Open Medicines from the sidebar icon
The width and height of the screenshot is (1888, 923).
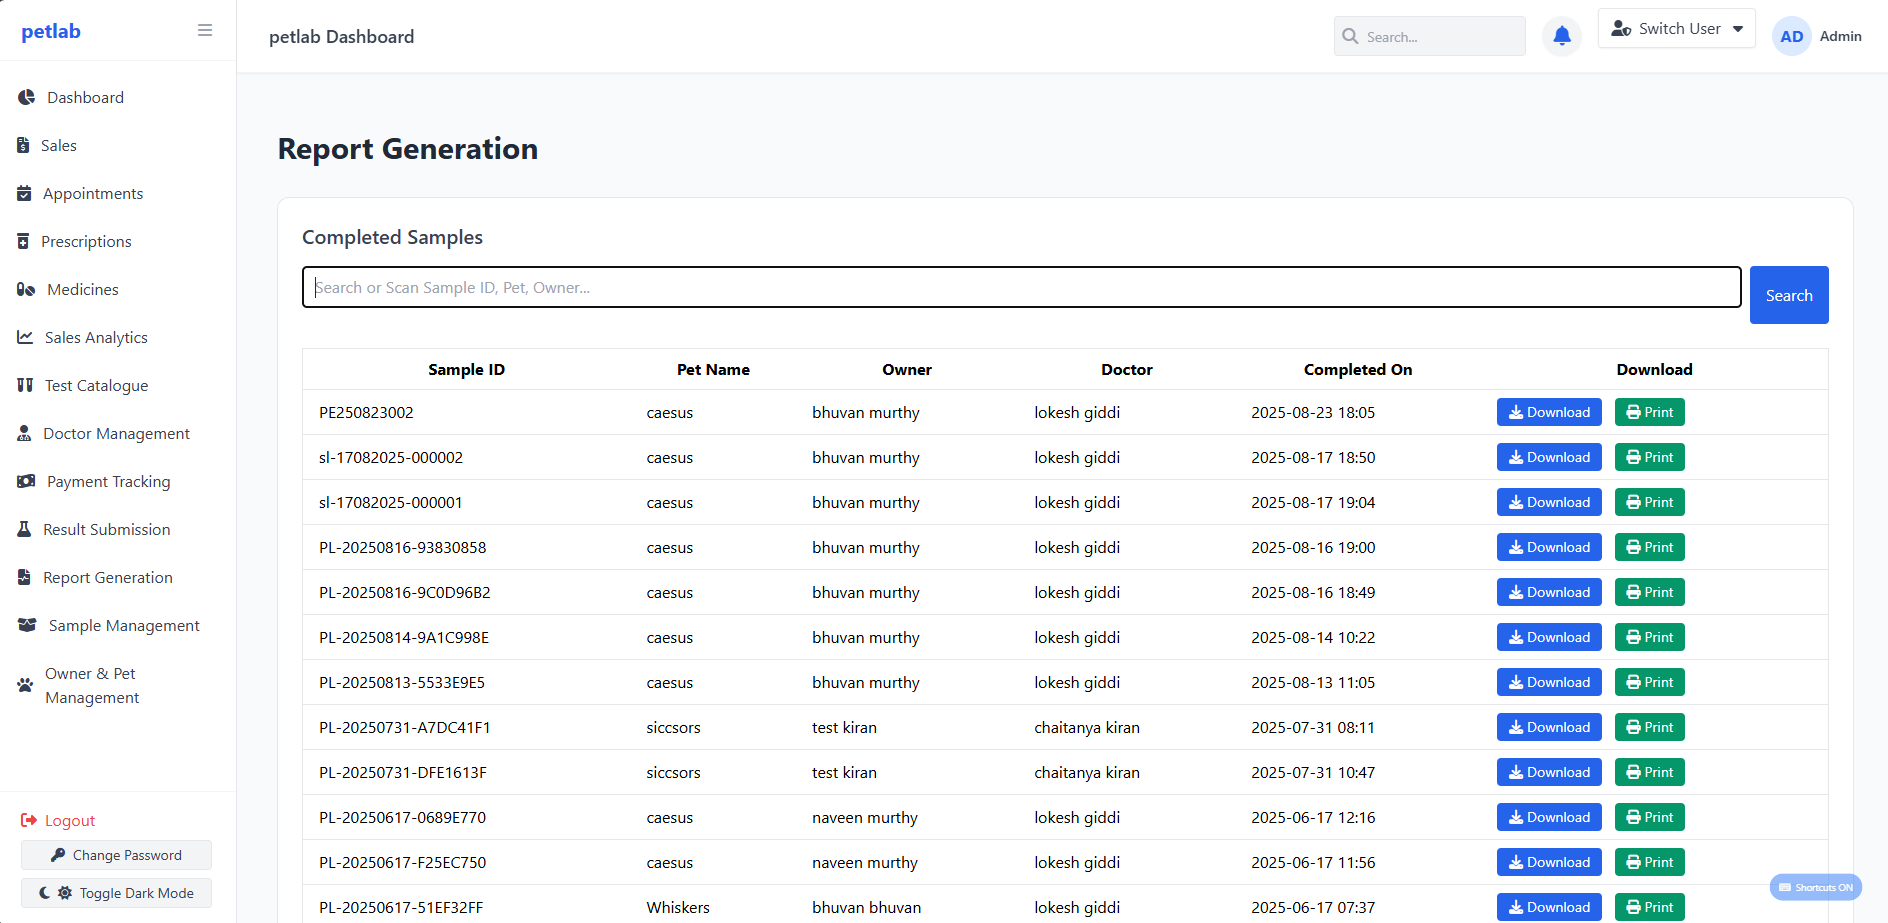tap(24, 289)
